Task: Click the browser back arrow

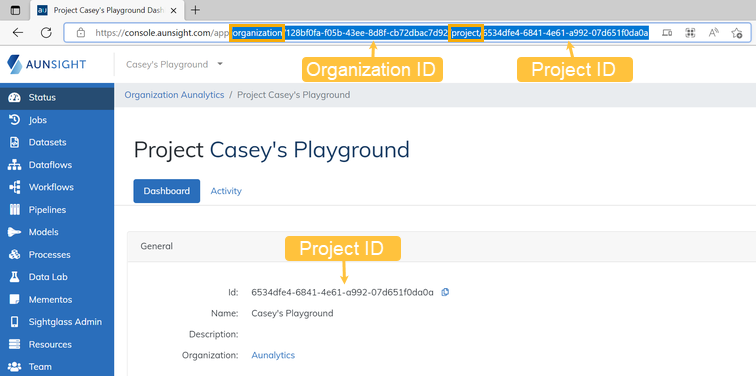Action: pyautogui.click(x=18, y=32)
